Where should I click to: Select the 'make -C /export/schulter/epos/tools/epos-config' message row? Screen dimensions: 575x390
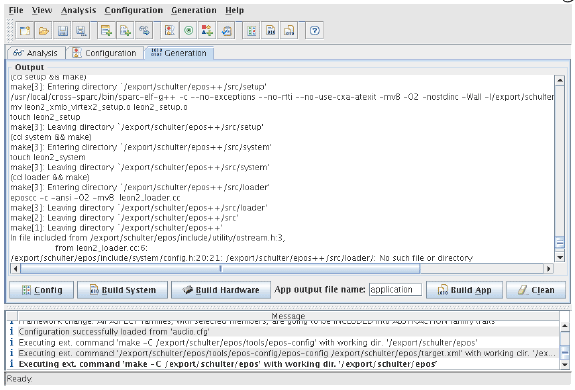[283, 343]
